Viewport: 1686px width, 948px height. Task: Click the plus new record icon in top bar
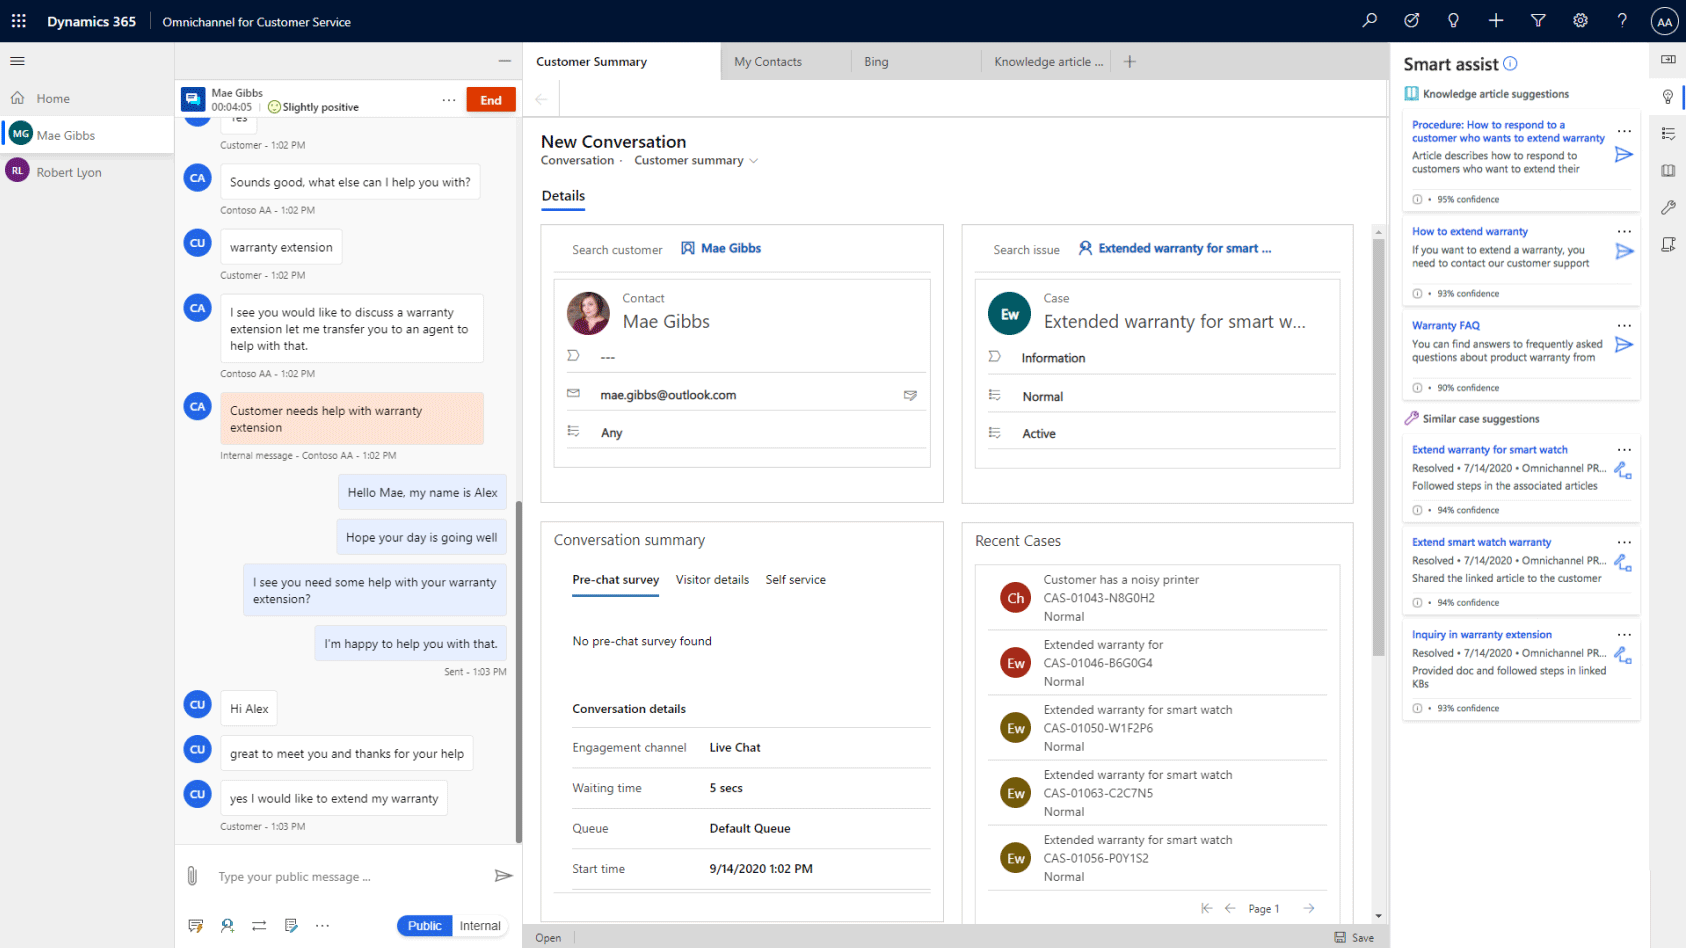click(x=1496, y=20)
